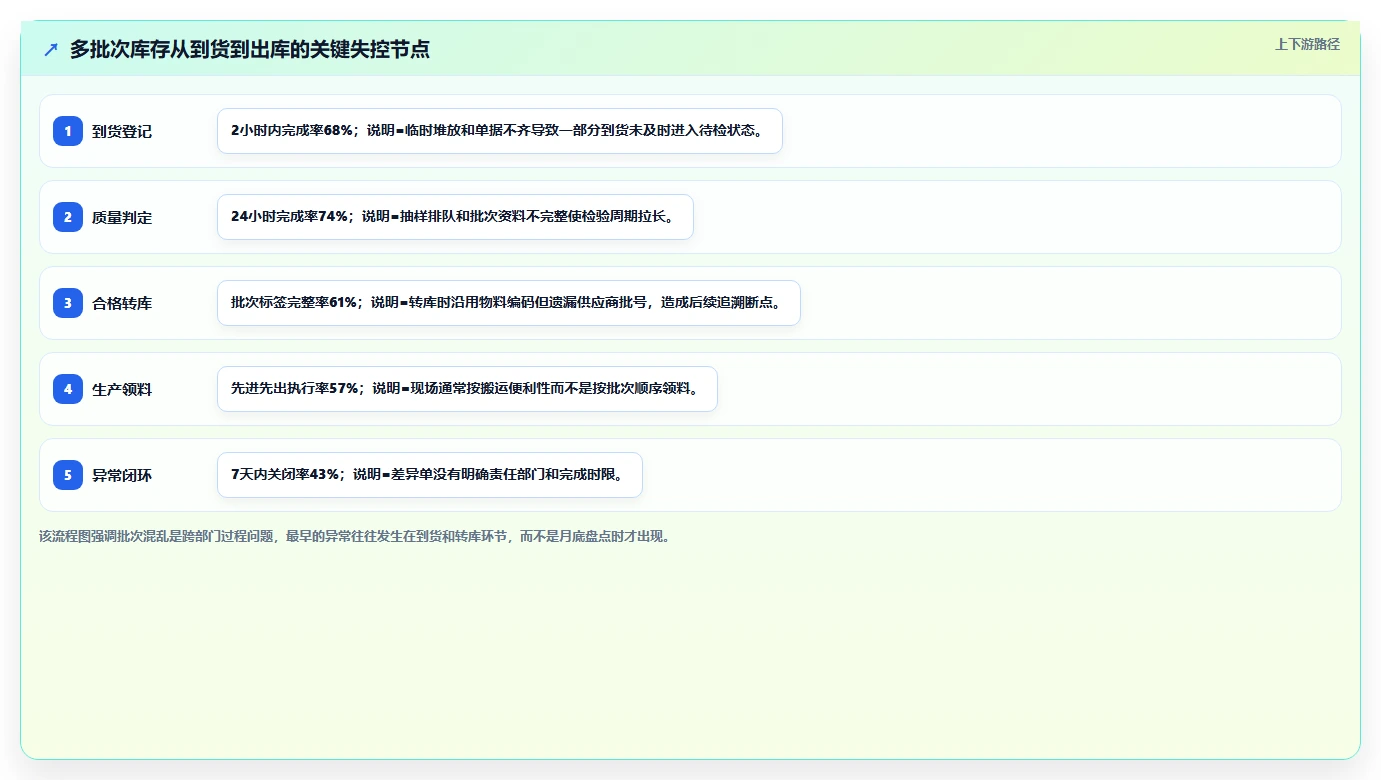Open the 24小时完成率74% detail box
The image size is (1381, 780).
pos(455,217)
